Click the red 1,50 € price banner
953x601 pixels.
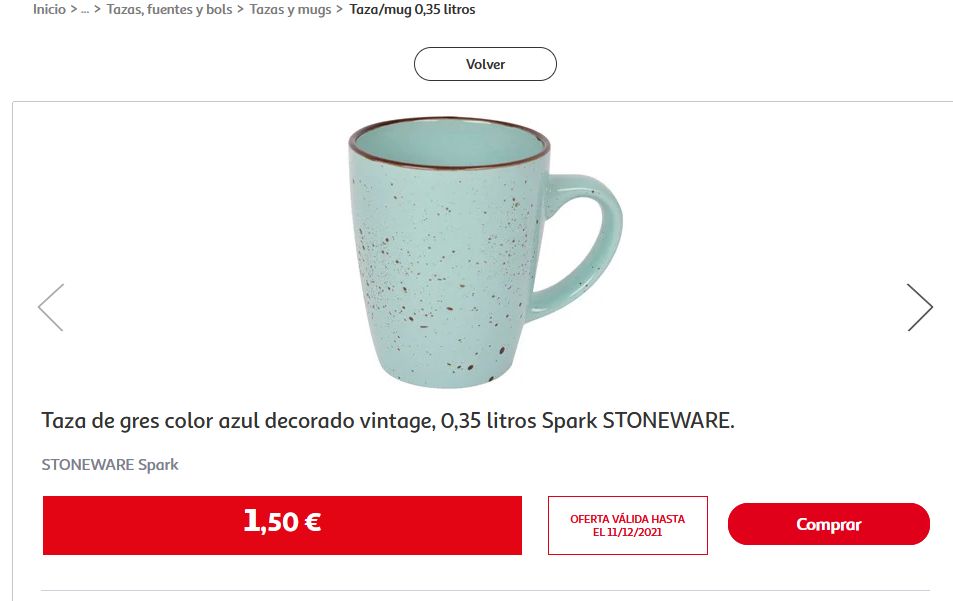click(x=282, y=525)
